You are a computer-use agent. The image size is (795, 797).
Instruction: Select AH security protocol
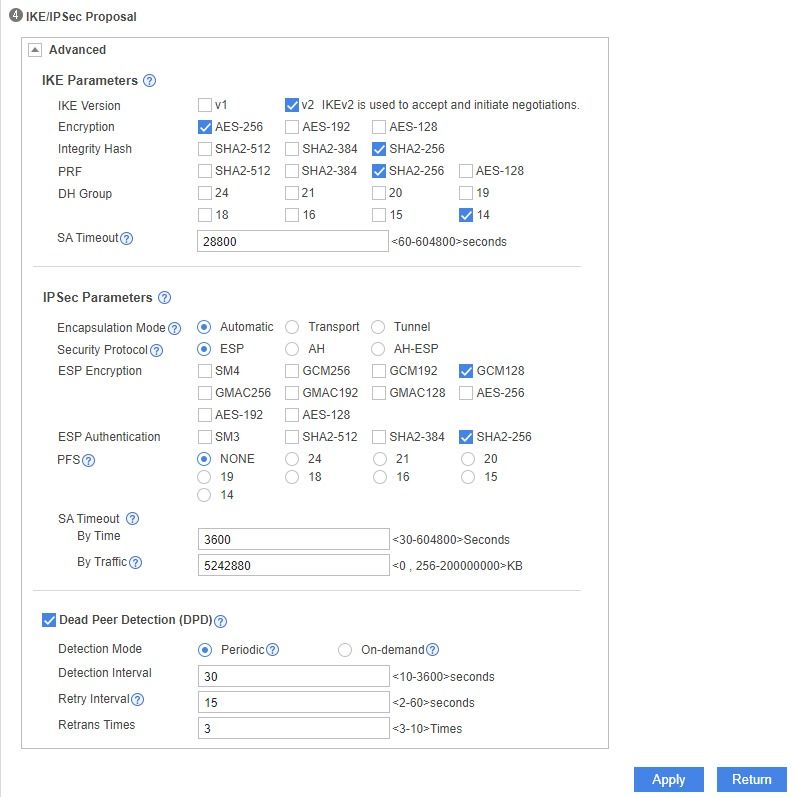292,349
